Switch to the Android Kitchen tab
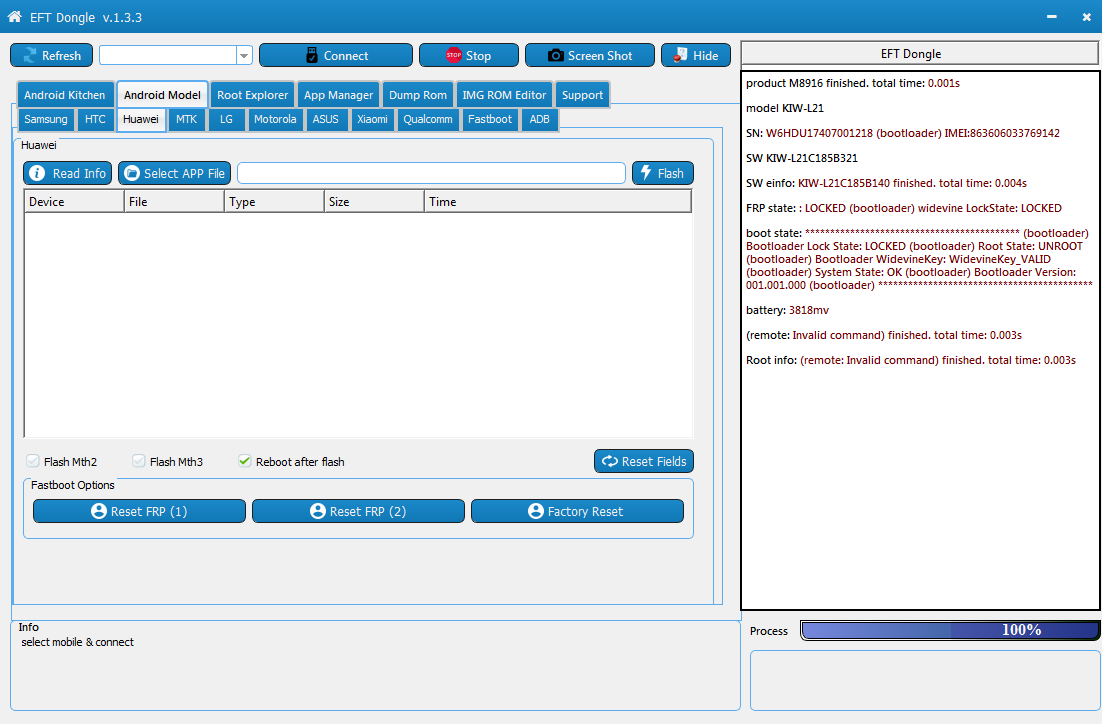The height and width of the screenshot is (724, 1102). 65,95
